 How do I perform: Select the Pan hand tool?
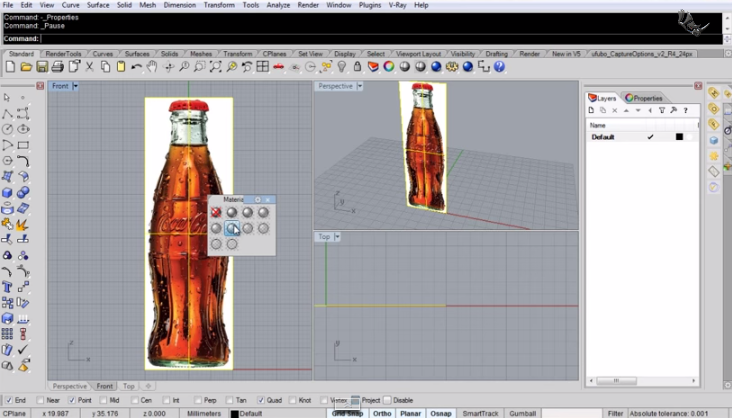(x=152, y=67)
